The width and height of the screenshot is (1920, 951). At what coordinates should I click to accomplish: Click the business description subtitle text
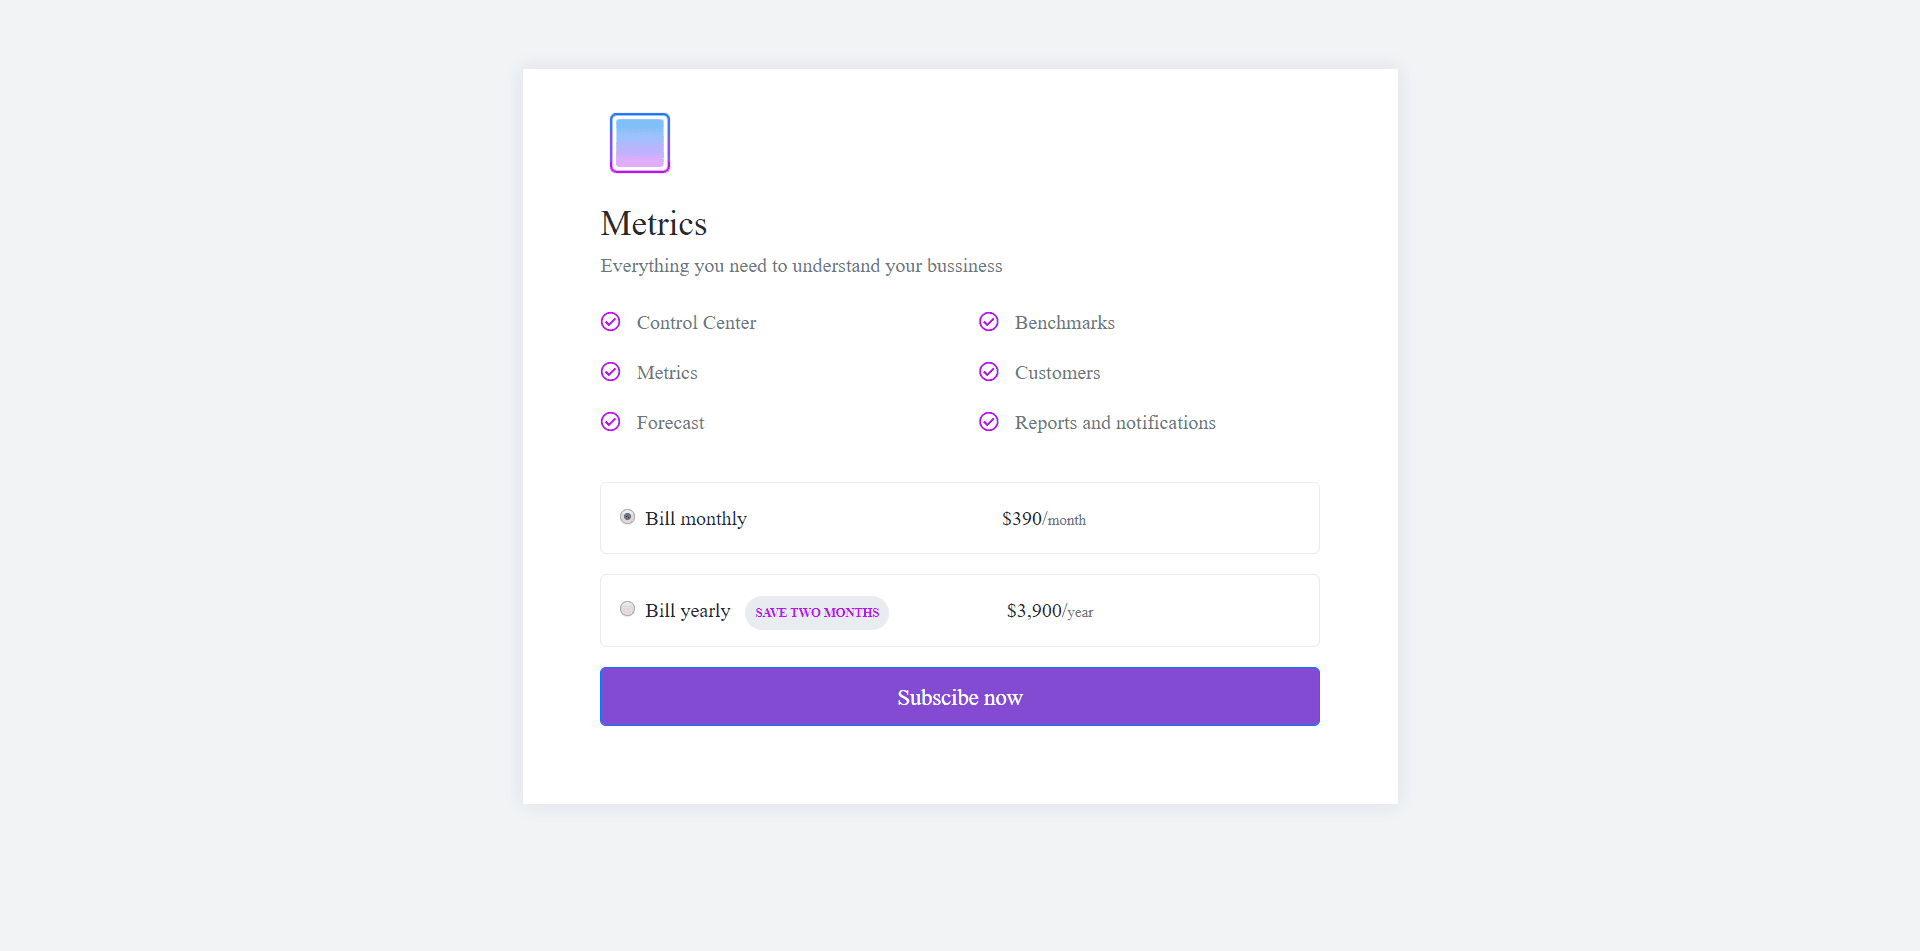801,265
